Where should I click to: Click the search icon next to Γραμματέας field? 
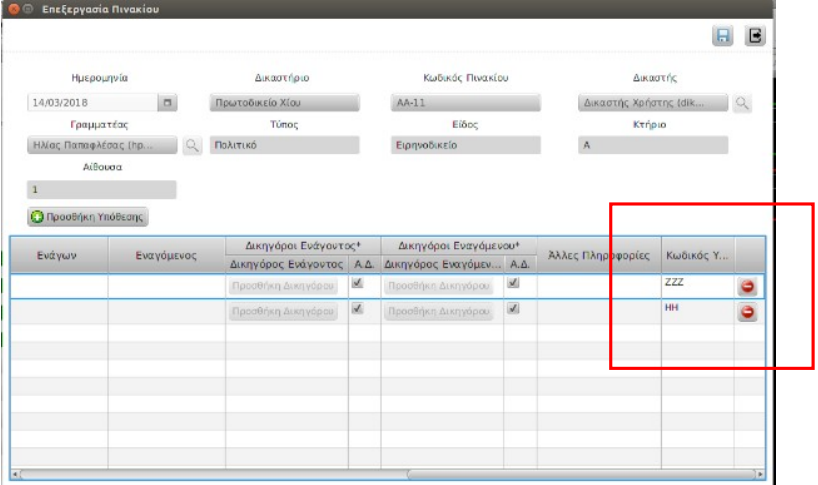coord(192,145)
